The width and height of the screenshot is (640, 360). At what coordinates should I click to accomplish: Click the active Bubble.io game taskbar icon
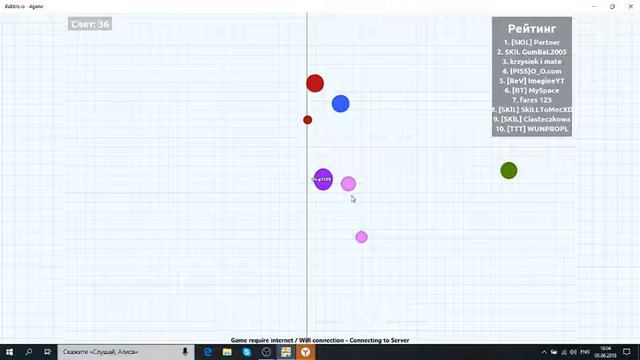286,352
